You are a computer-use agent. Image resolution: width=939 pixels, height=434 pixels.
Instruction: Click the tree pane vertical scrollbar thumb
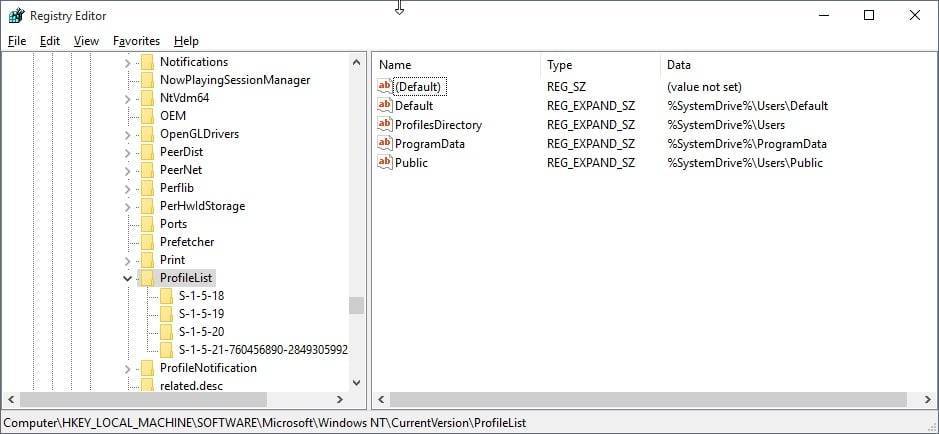coord(356,305)
